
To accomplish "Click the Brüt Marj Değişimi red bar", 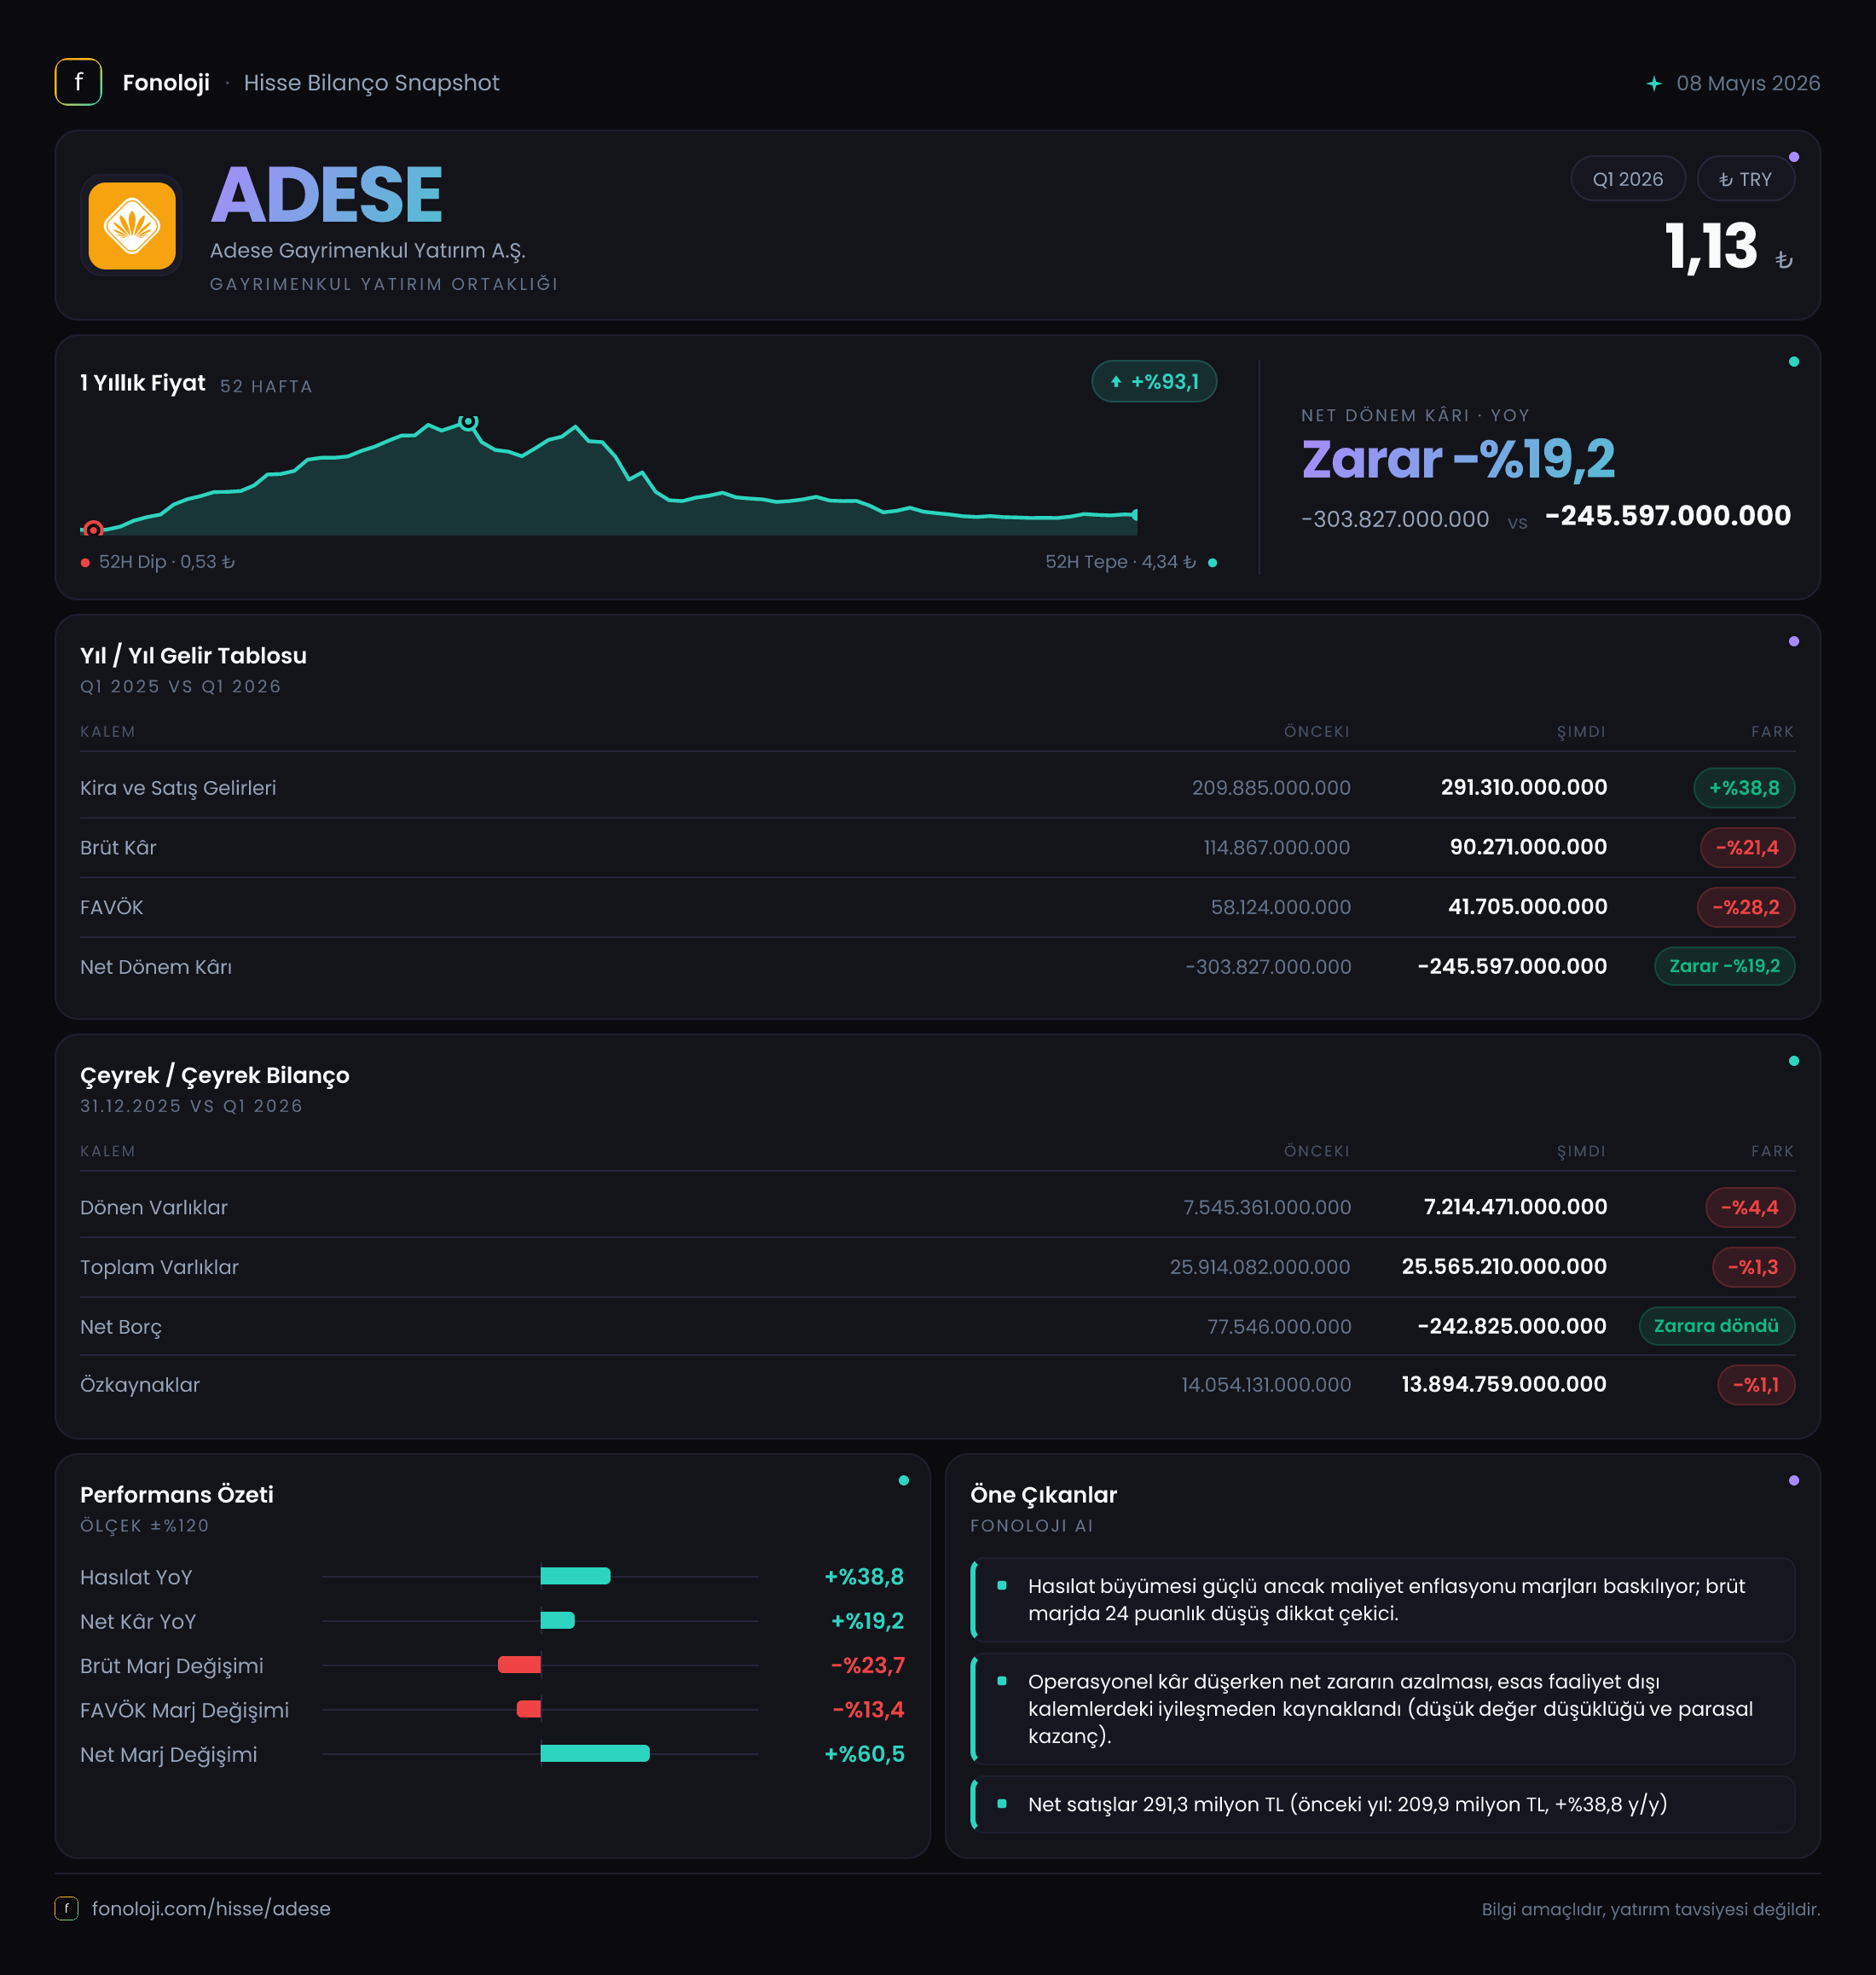I will [519, 1665].
